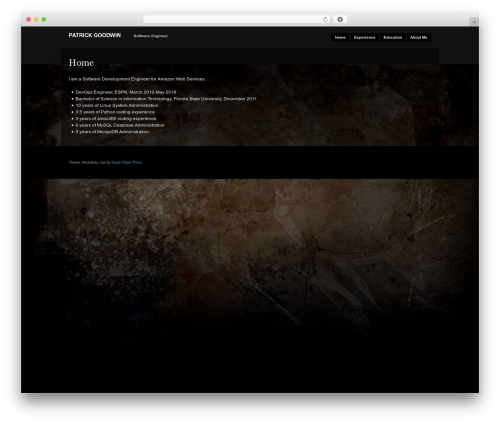Open the Experience menu item
The image size is (500, 423).
click(x=364, y=37)
